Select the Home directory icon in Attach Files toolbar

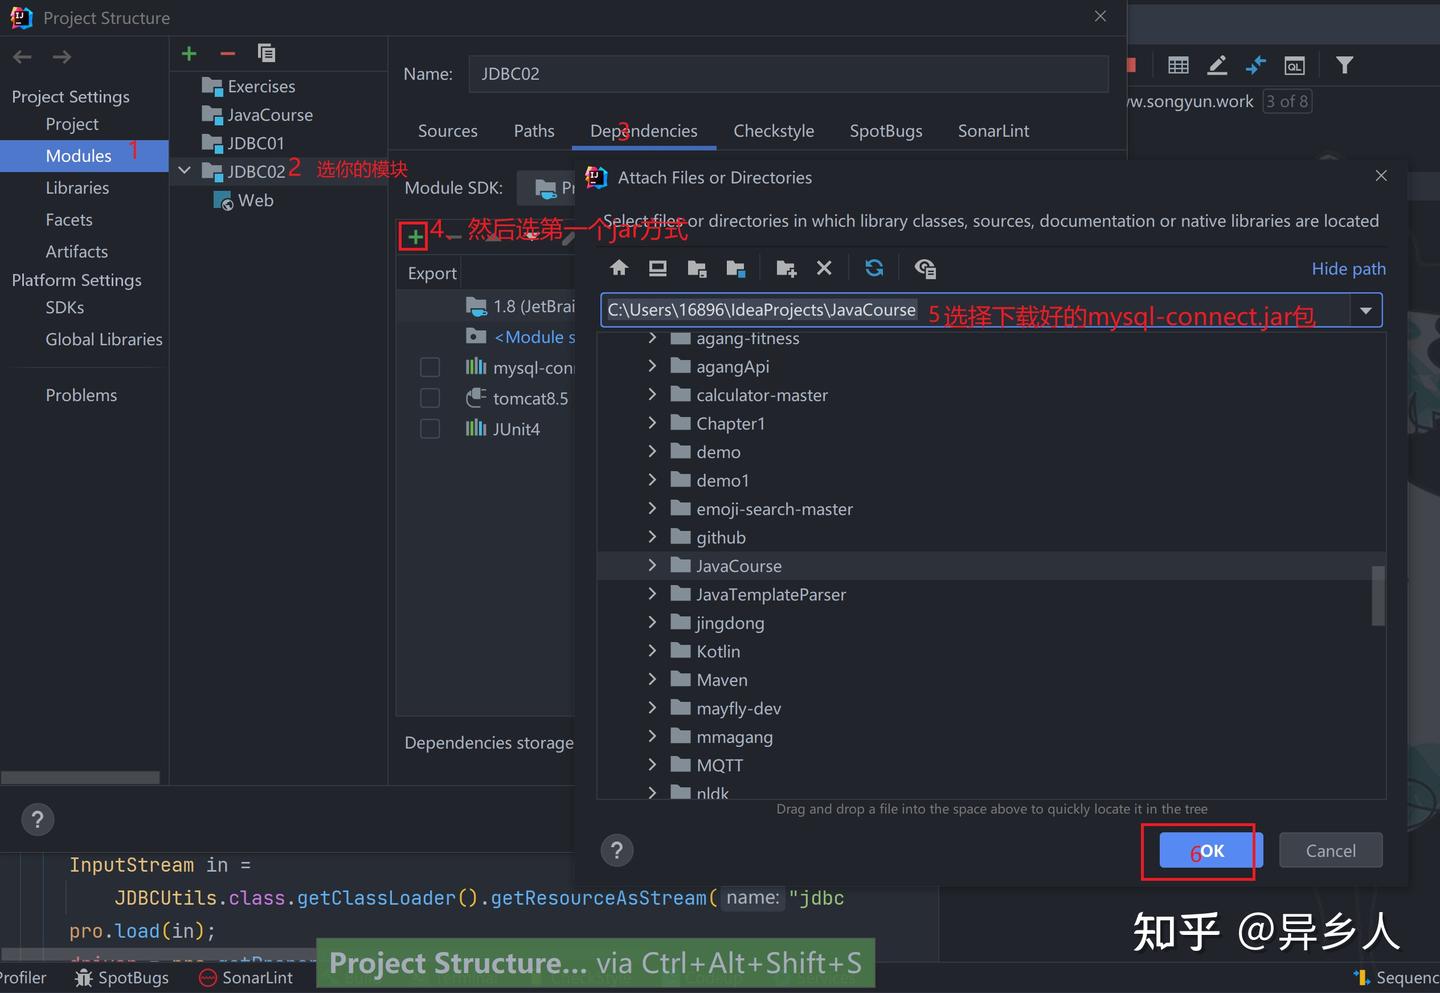[x=618, y=268]
